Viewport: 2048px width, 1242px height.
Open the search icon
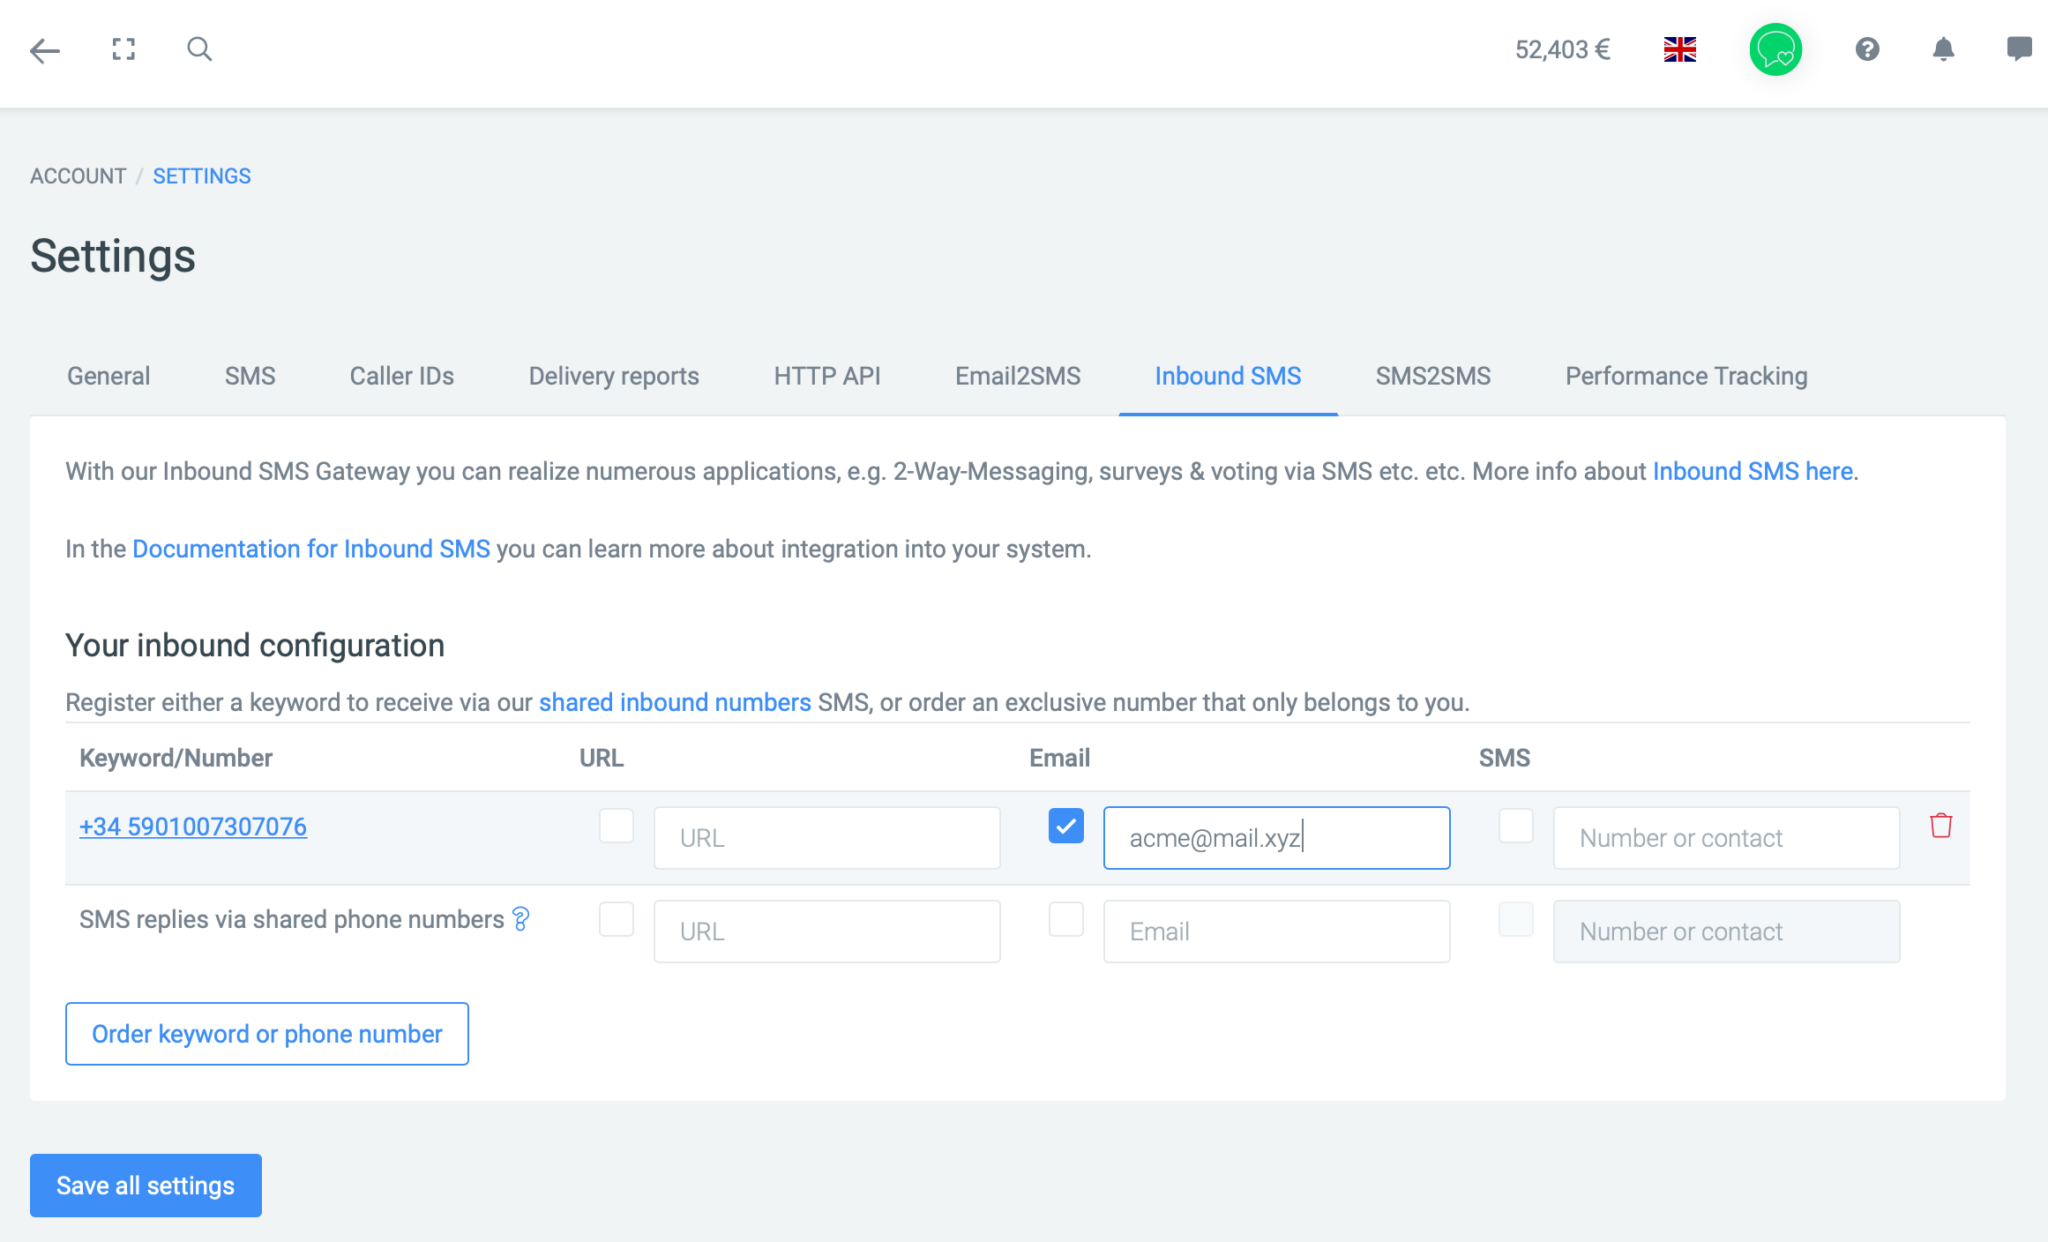coord(199,49)
